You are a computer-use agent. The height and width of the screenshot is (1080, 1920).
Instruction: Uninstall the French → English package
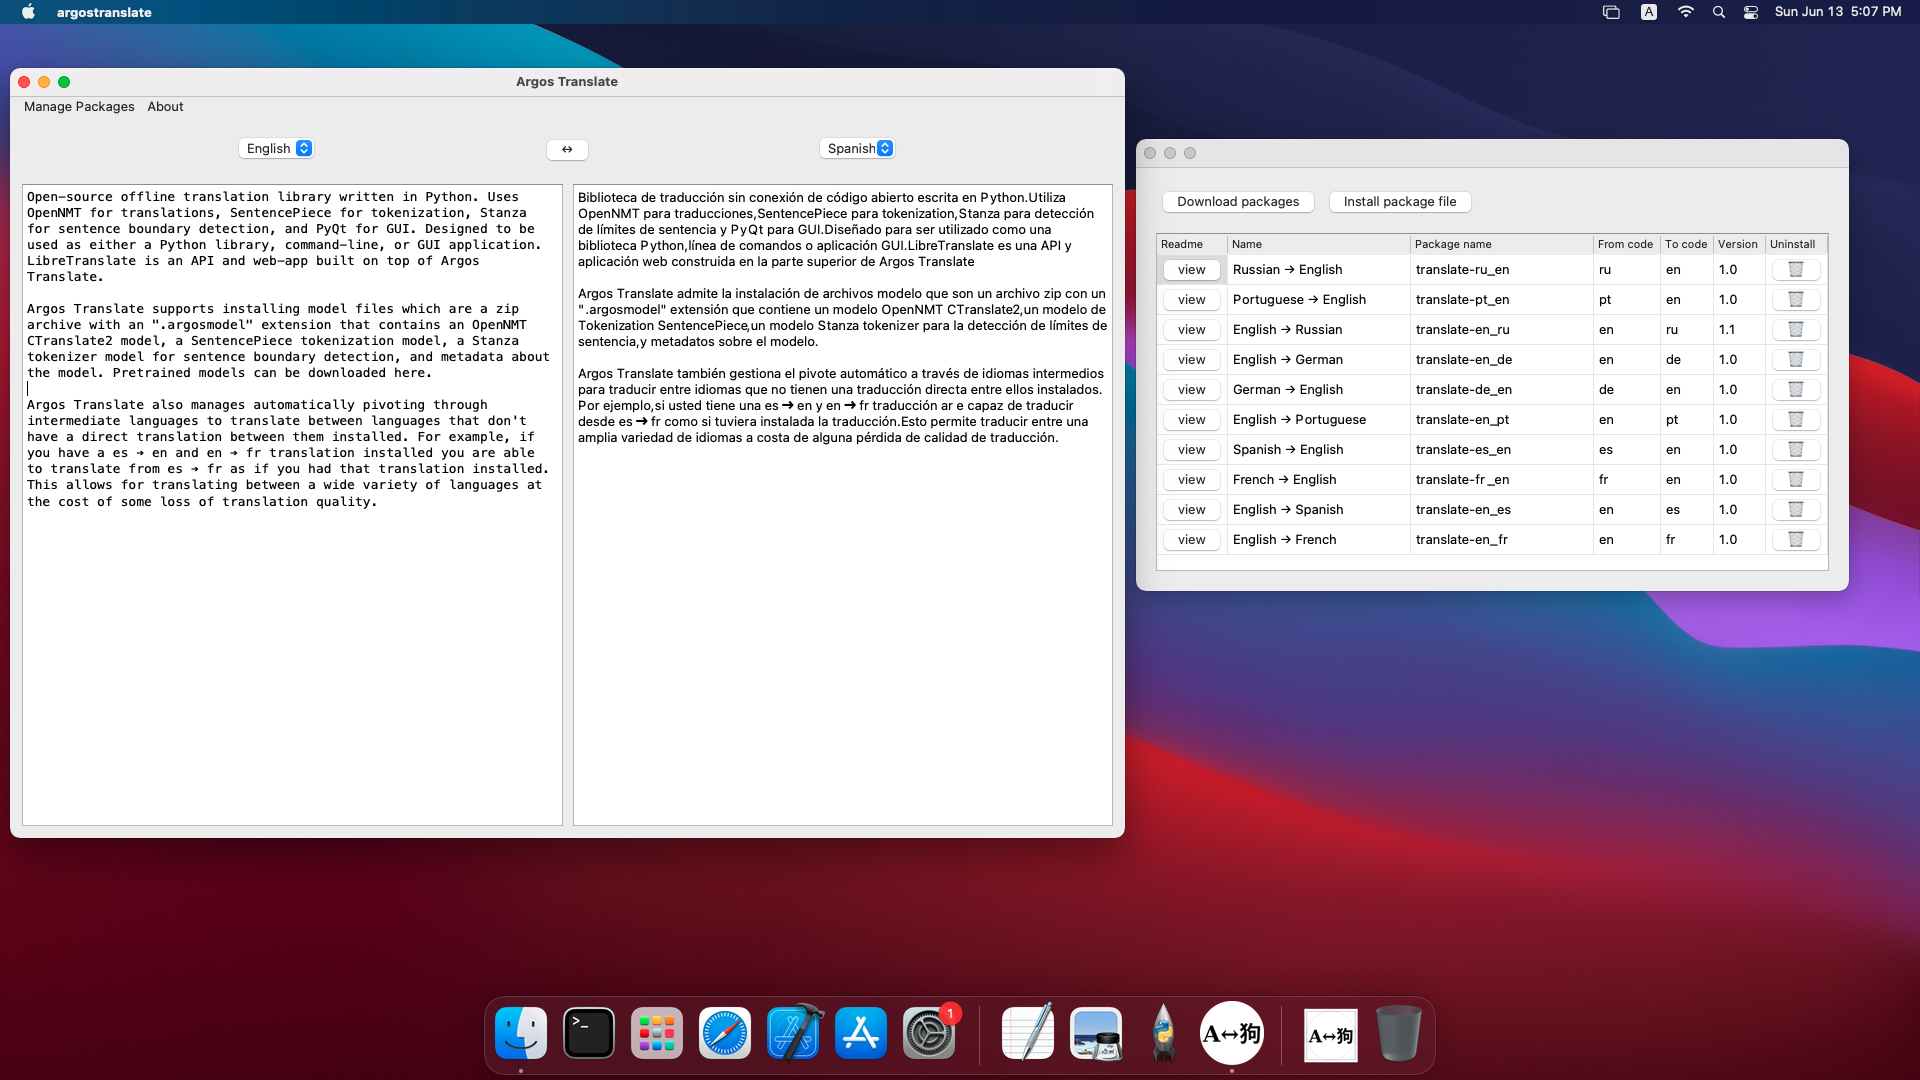[1795, 480]
